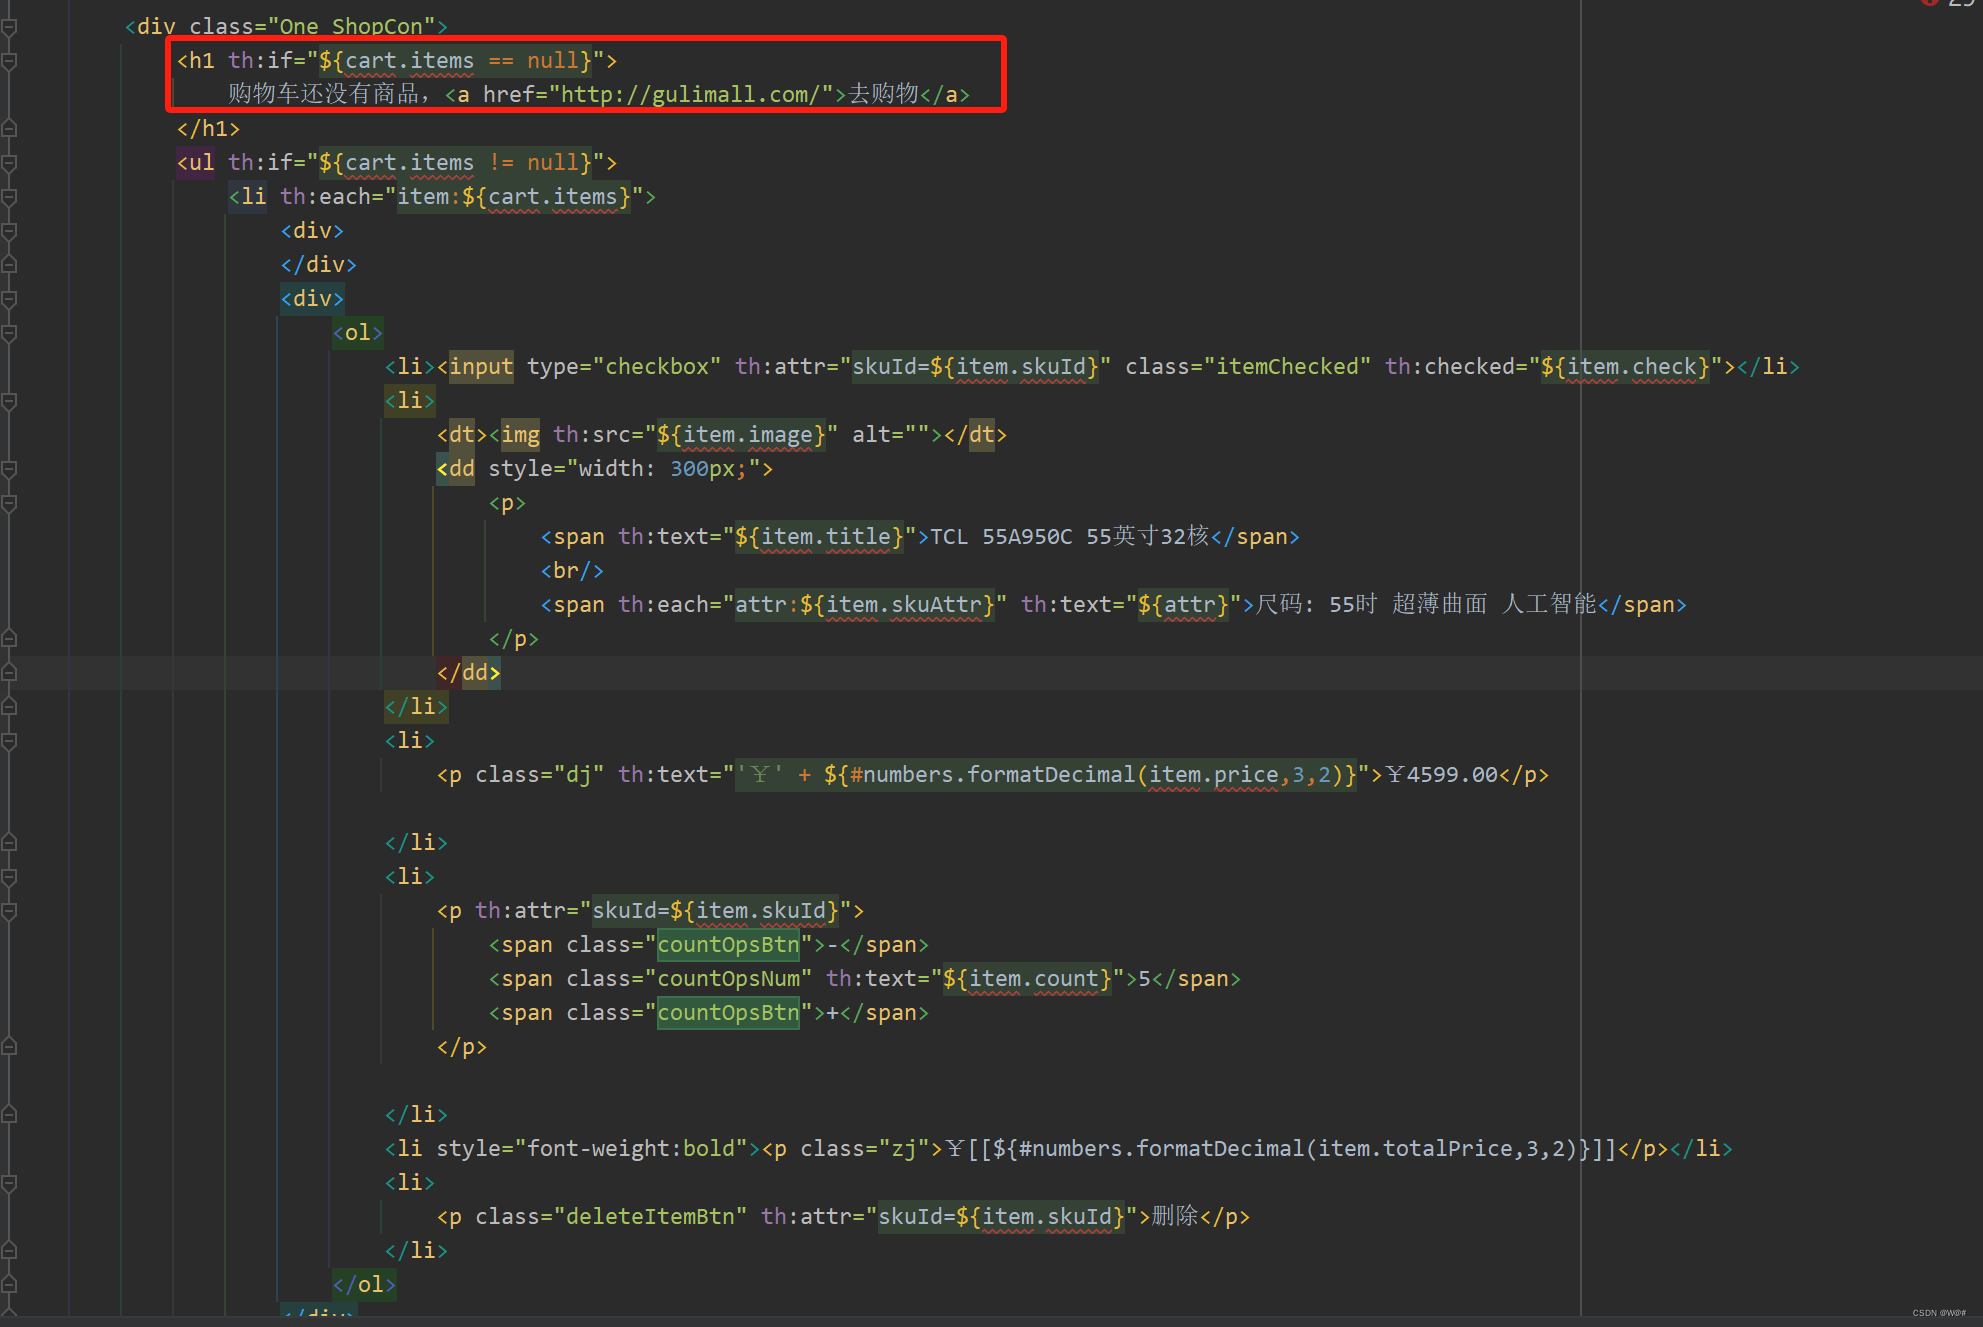The image size is (1983, 1327).
Task: Click the '¥4599.00' paragraph text
Action: tap(1442, 775)
